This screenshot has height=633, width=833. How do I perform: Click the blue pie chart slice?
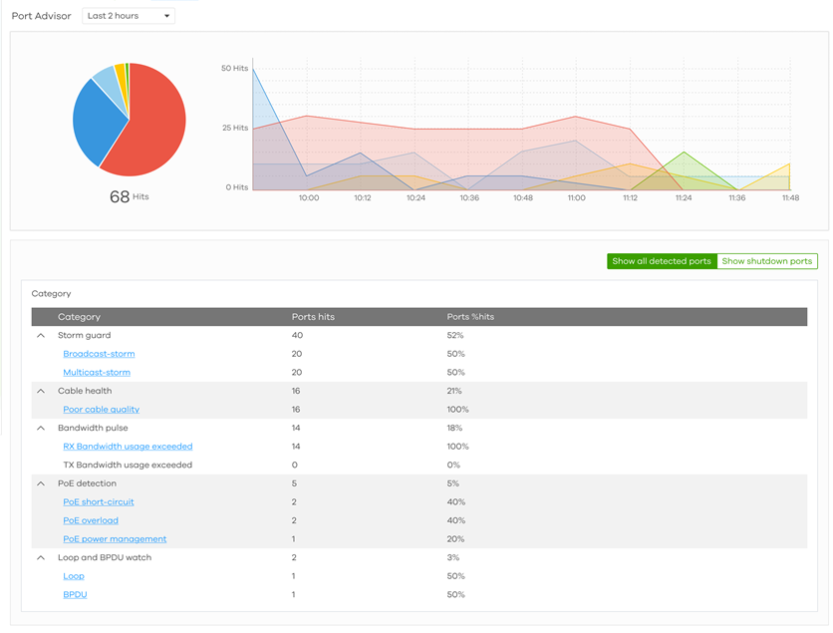pos(97,122)
